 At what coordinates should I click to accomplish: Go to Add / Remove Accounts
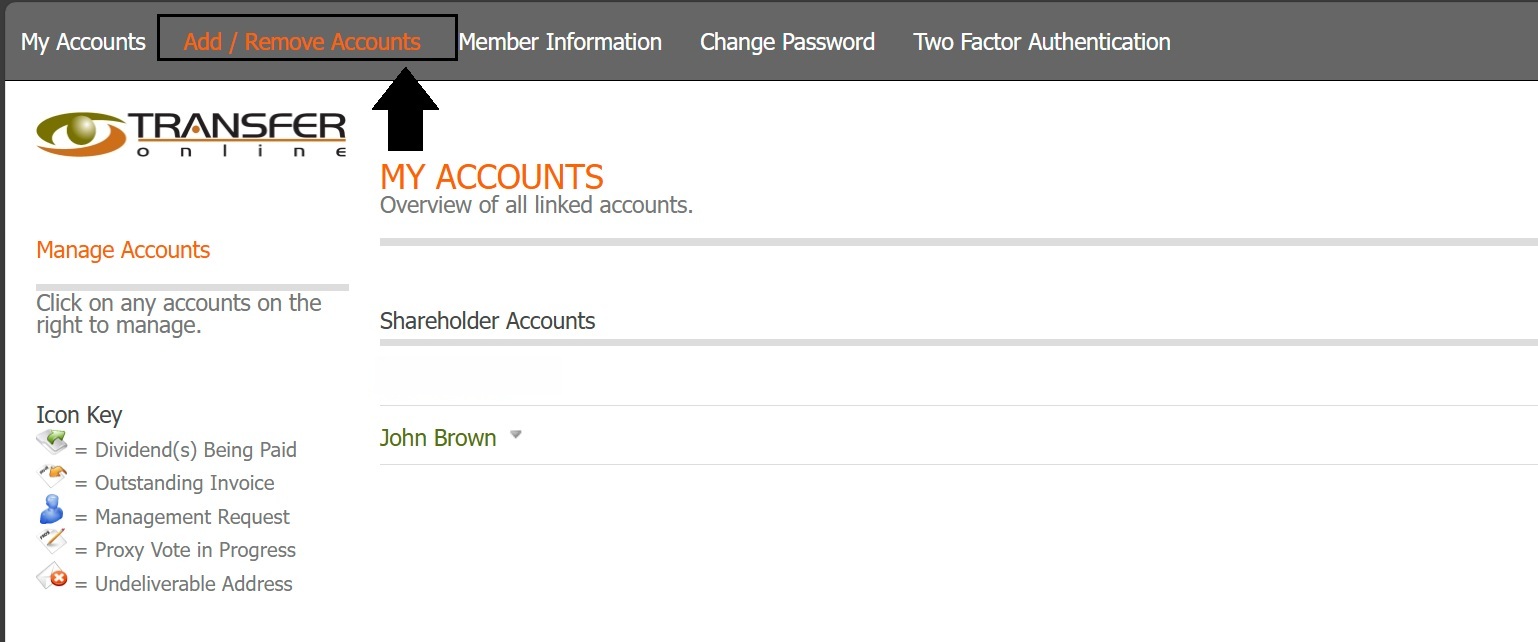pyautogui.click(x=302, y=42)
